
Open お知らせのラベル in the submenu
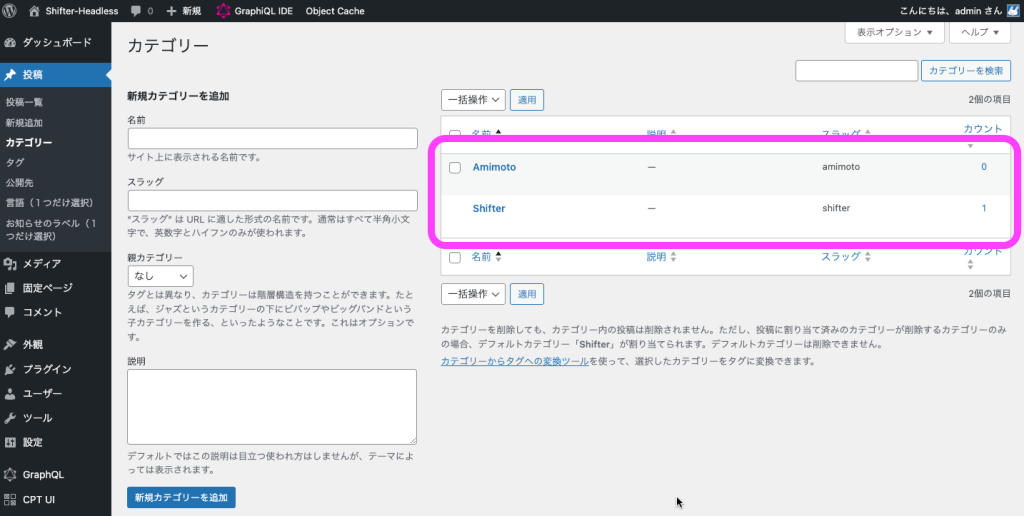51,229
